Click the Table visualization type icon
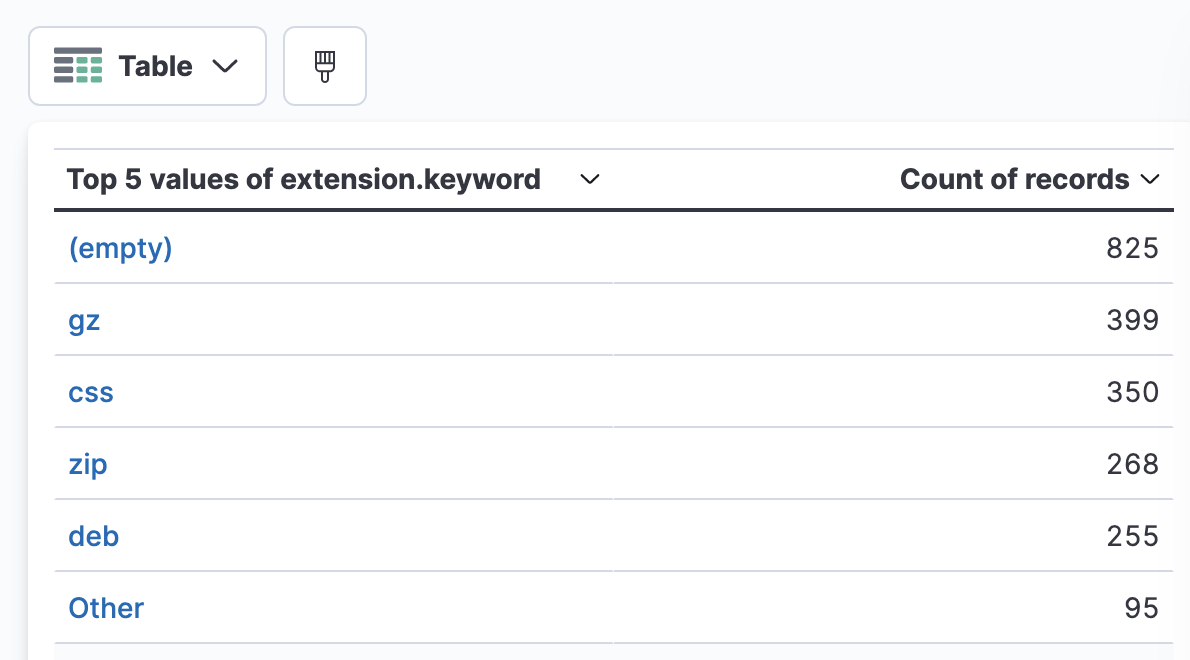Screen dimensions: 1190x660 [77, 66]
